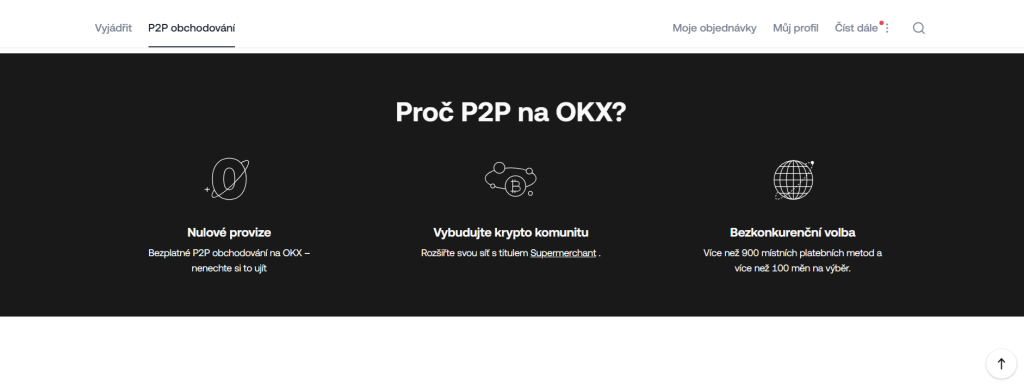
Task: Click the Nulové provize heading
Action: pyautogui.click(x=229, y=232)
